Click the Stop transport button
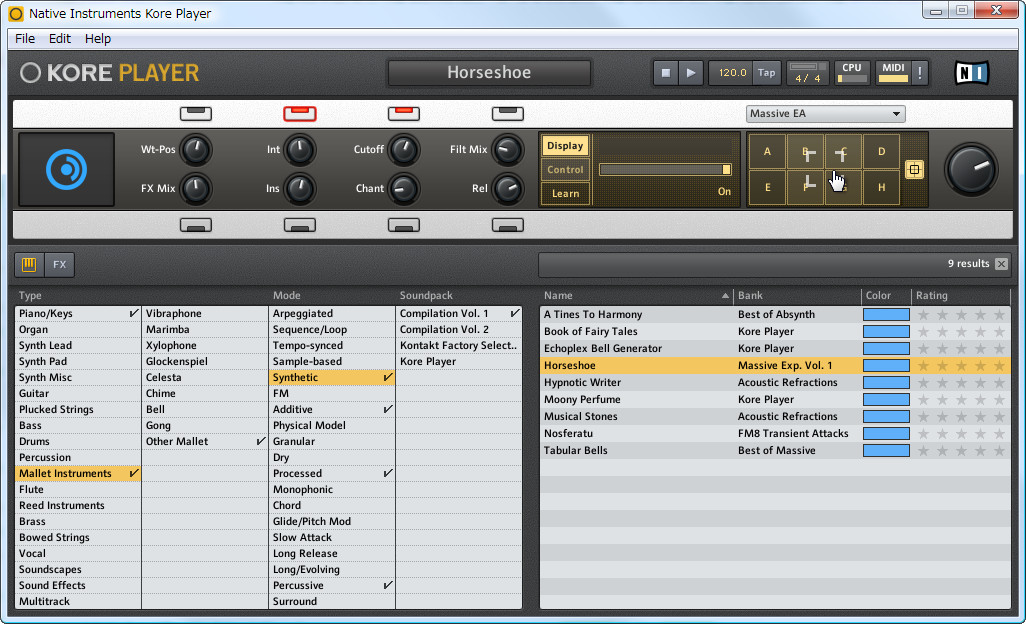Image resolution: width=1026 pixels, height=624 pixels. (x=665, y=73)
